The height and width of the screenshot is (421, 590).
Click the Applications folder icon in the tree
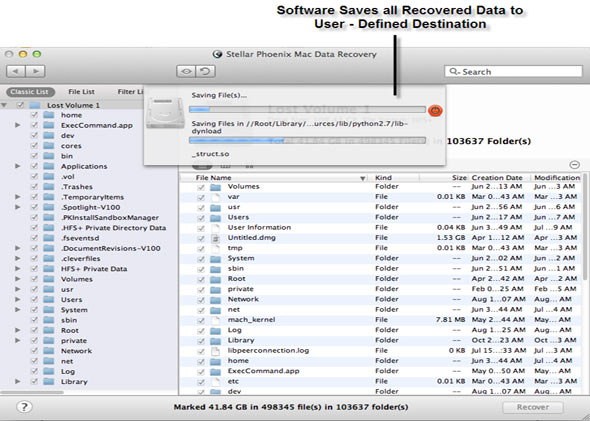[49, 166]
